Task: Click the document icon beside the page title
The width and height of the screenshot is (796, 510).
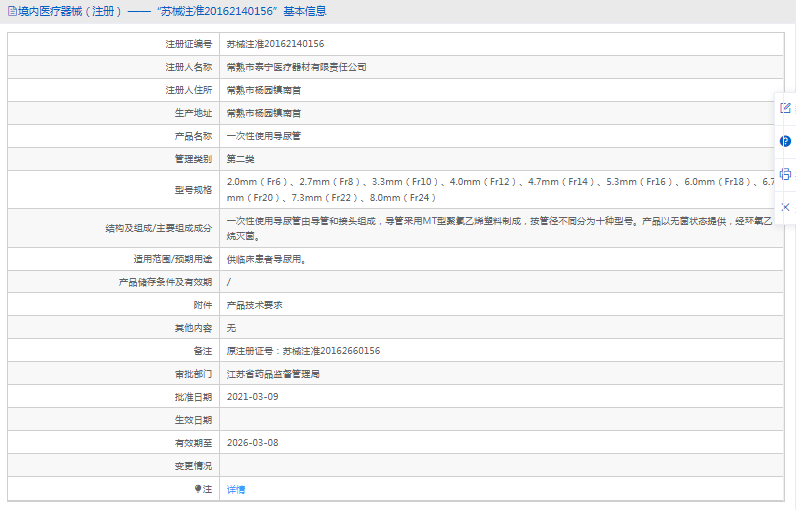Action: pyautogui.click(x=12, y=11)
